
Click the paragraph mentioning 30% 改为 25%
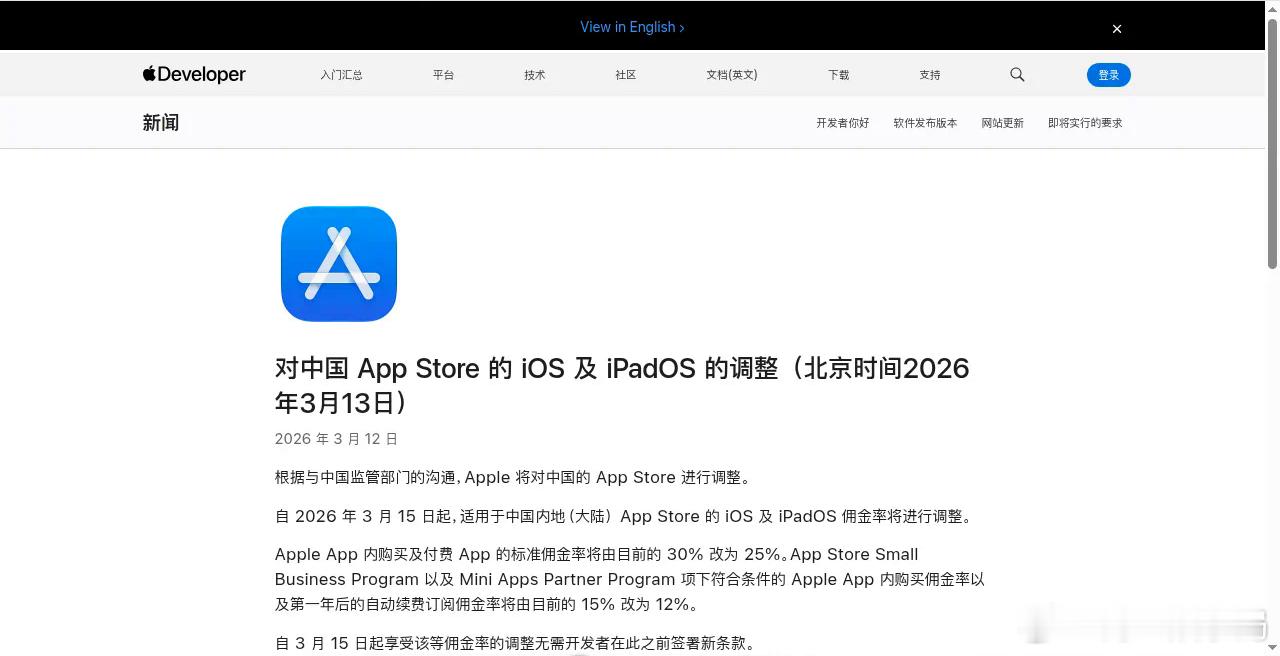(630, 579)
